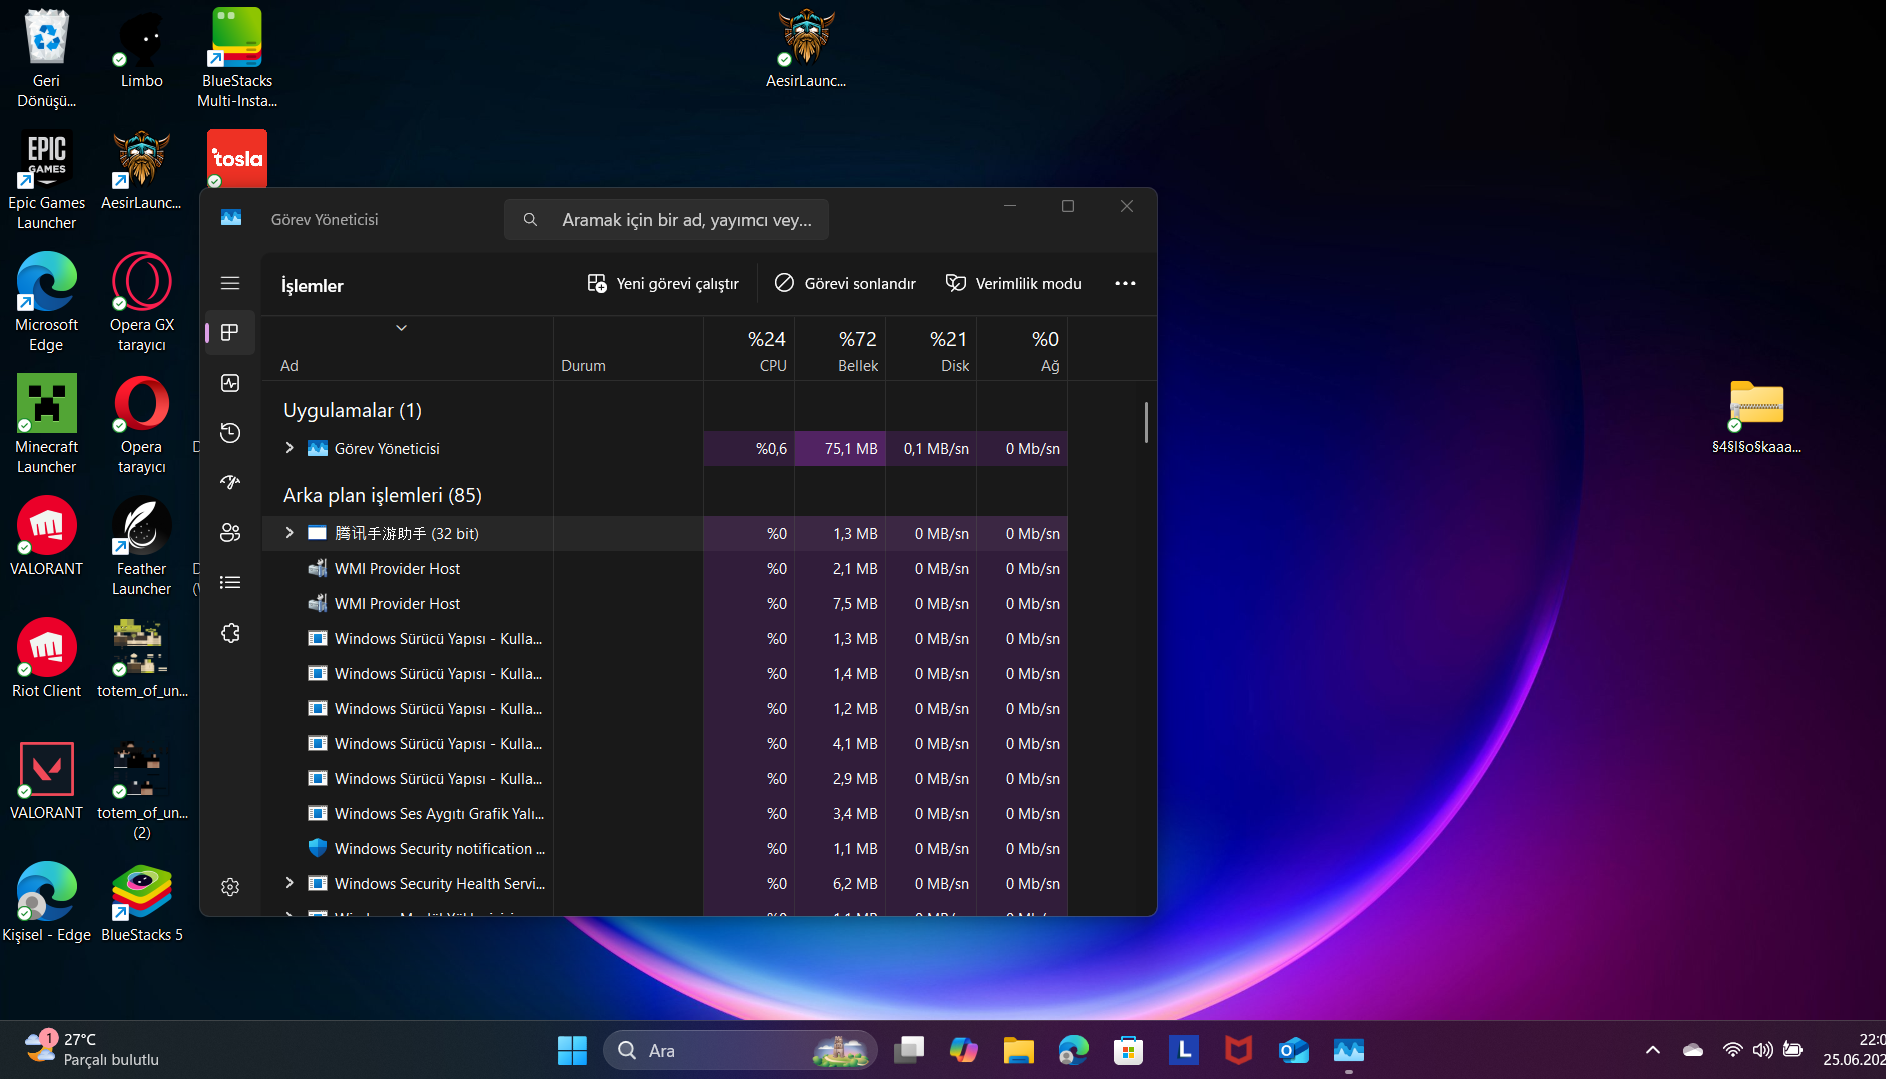Viewport: 1886px width, 1079px height.
Task: Open the Performance page from the sidebar
Action: (x=230, y=383)
